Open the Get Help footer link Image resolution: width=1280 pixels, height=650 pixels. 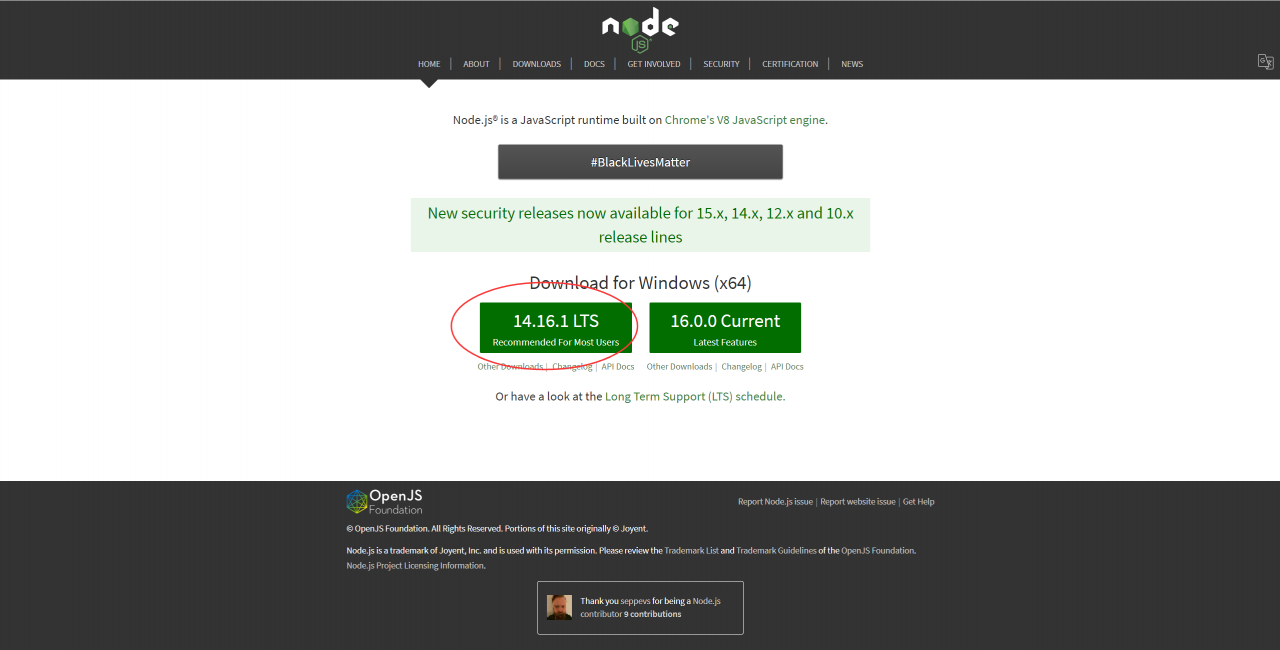click(919, 502)
